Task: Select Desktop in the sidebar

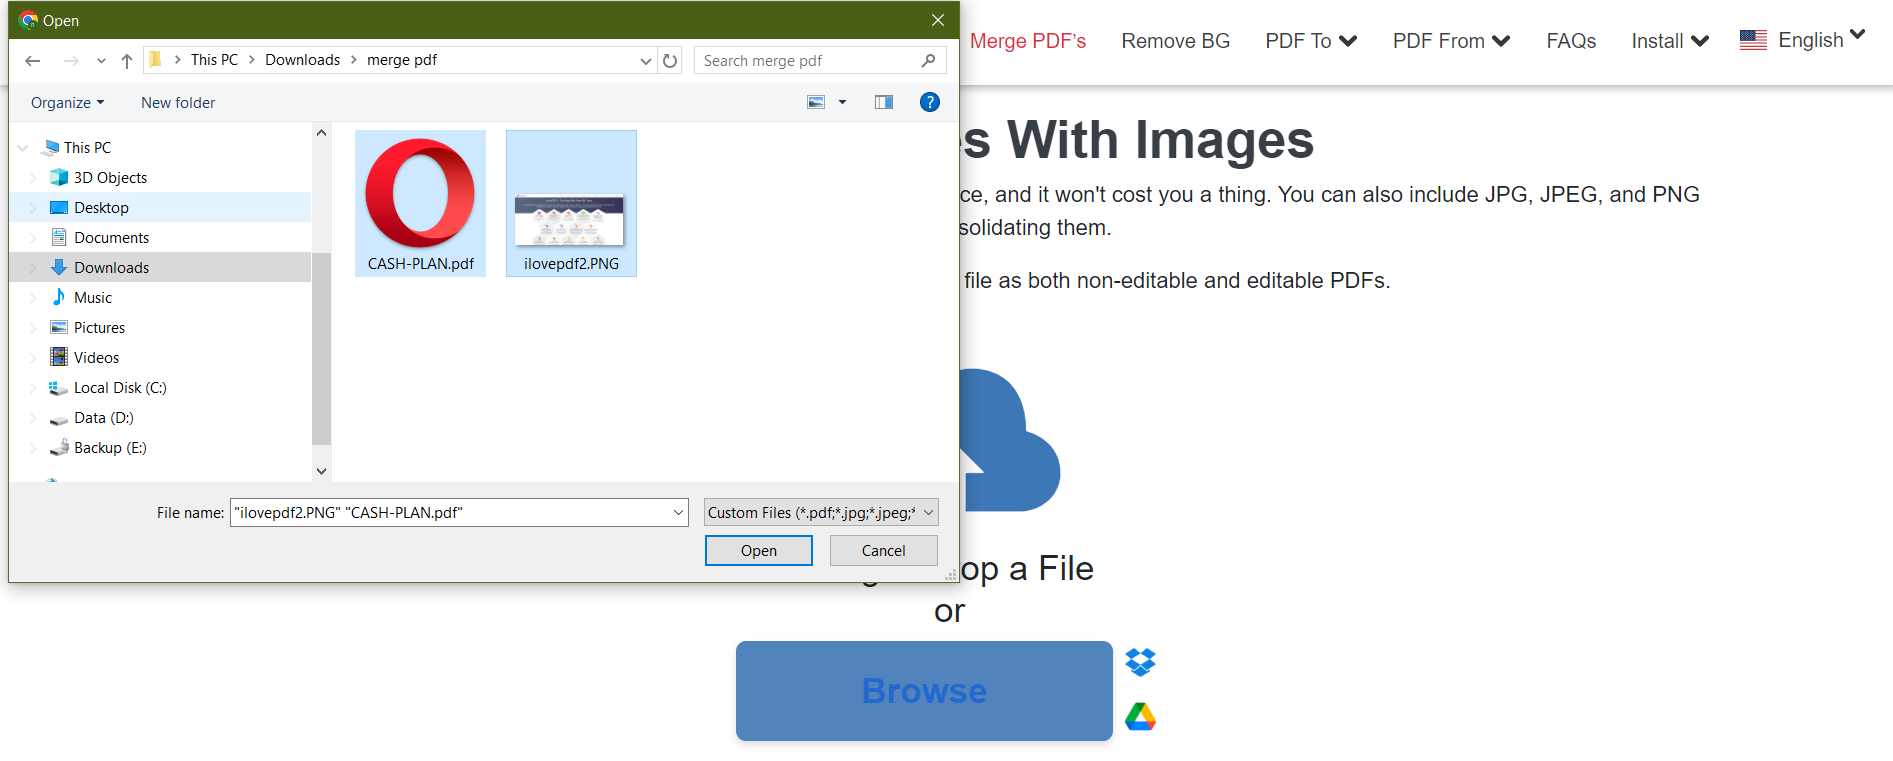Action: 101,208
